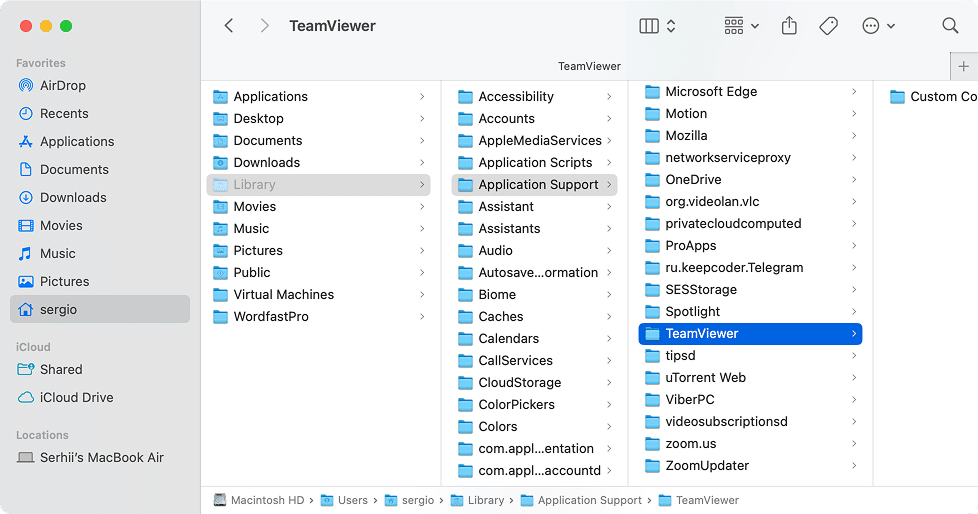
Task: Select the Spotlight folder
Action: (750, 311)
